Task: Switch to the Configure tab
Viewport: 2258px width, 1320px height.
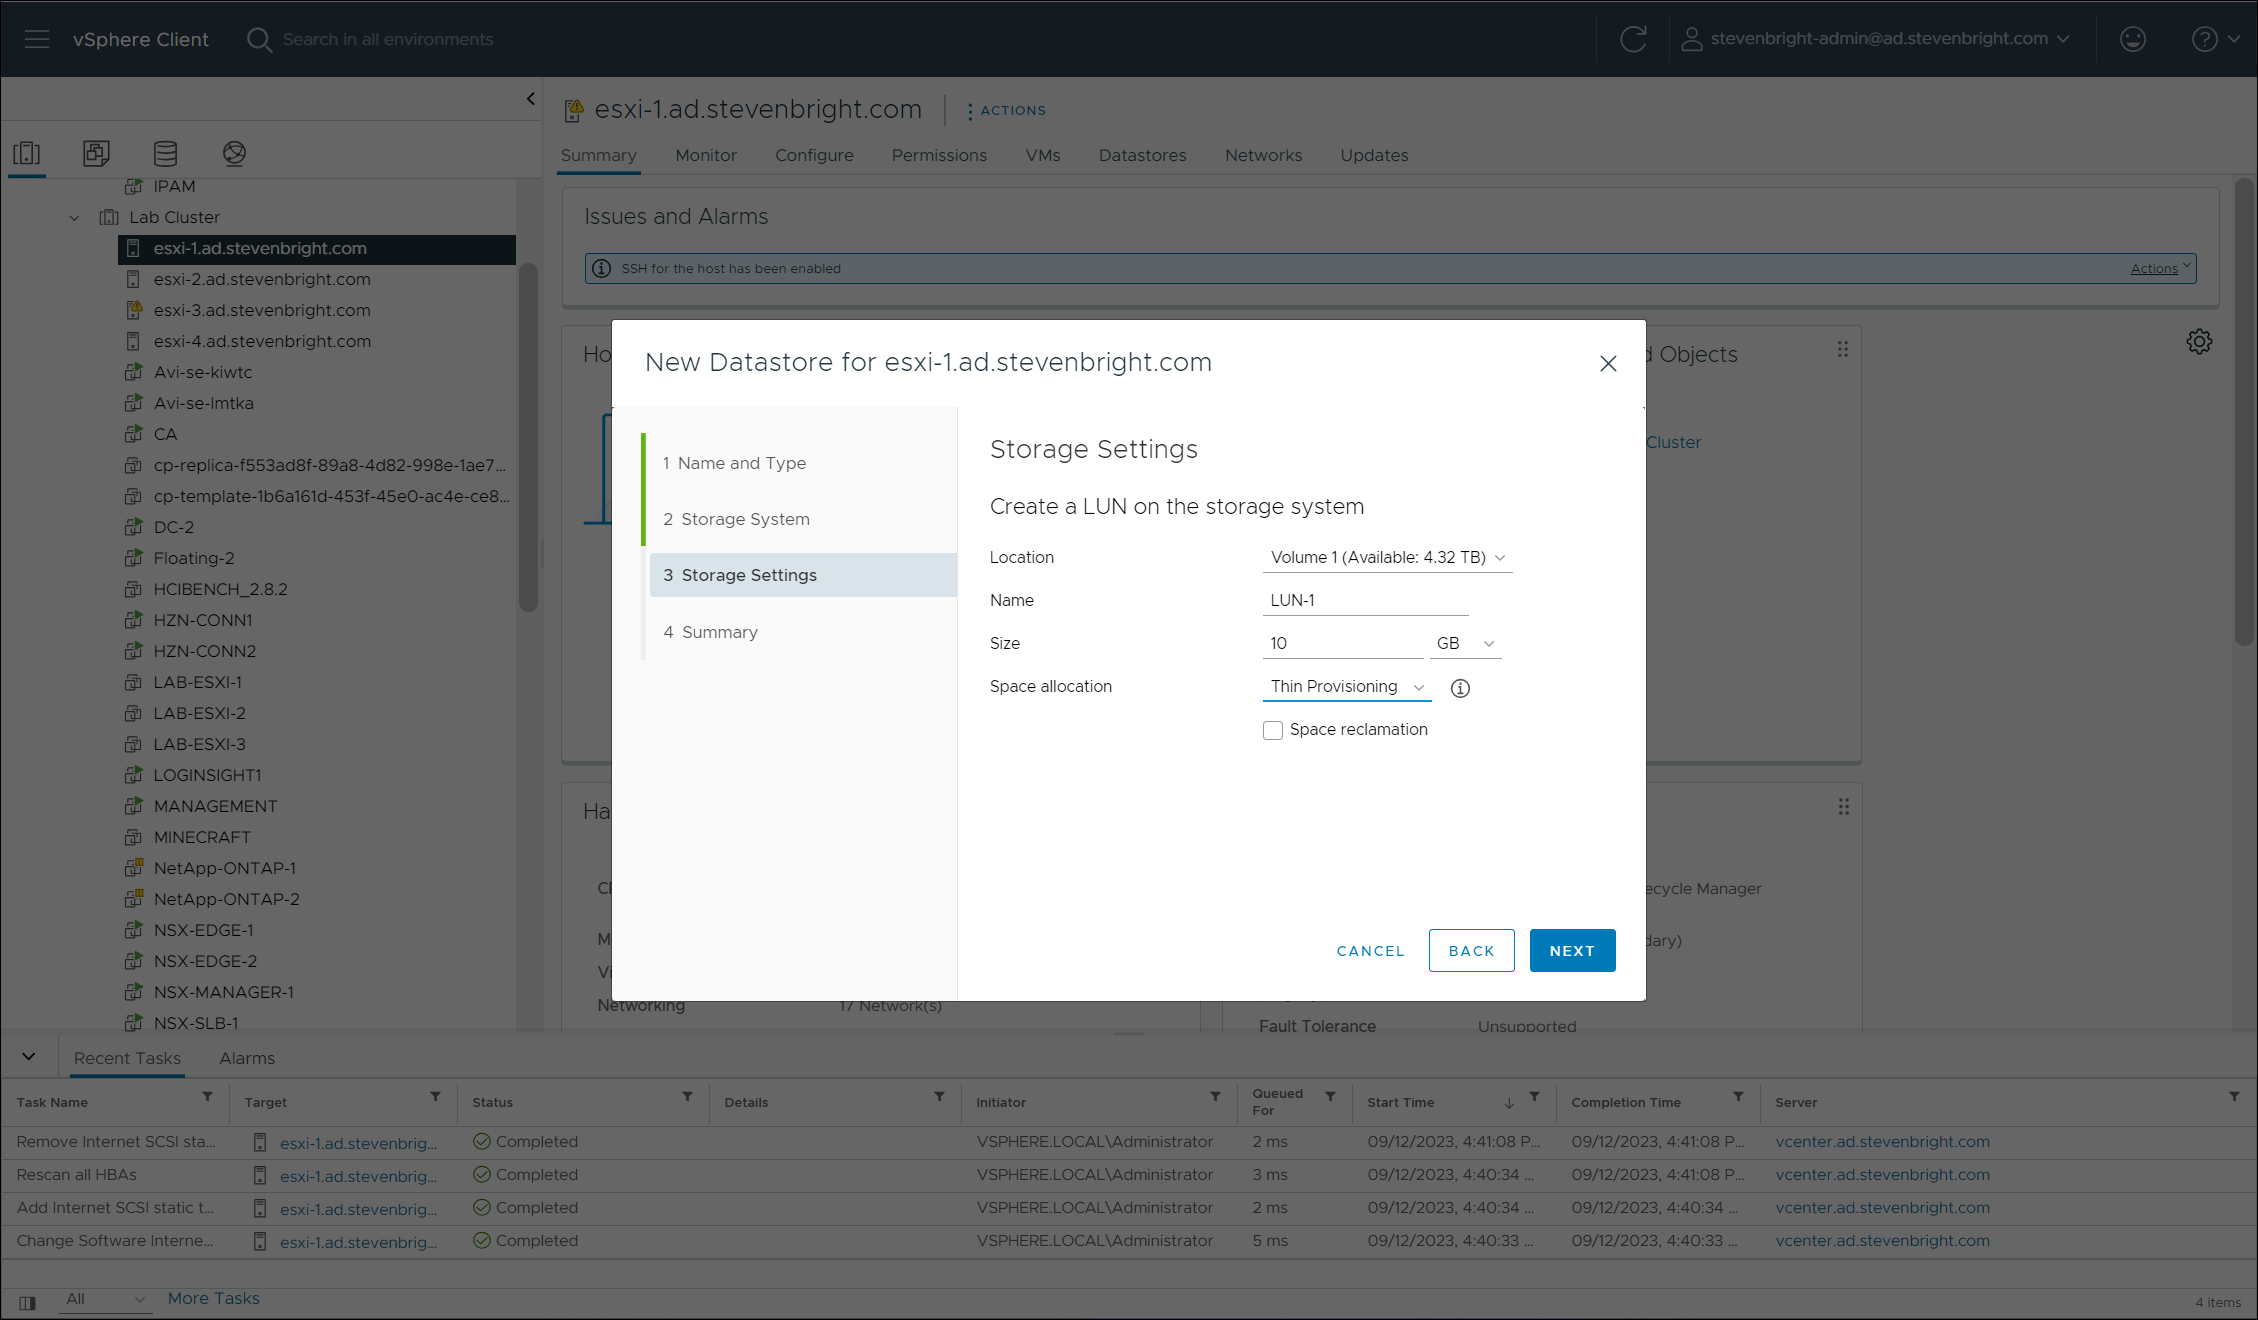Action: (814, 155)
